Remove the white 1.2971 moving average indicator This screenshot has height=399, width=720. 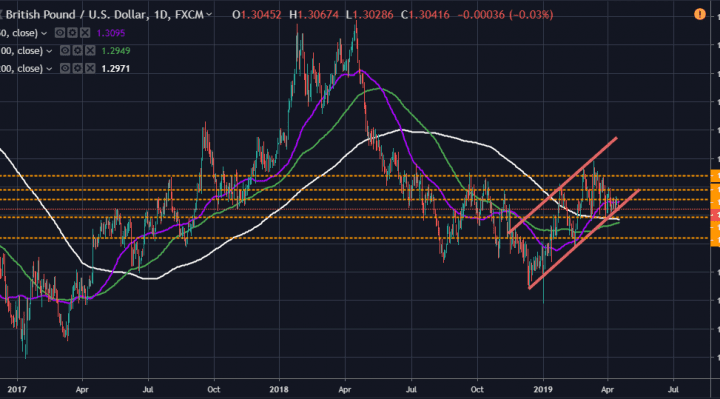pyautogui.click(x=90, y=68)
